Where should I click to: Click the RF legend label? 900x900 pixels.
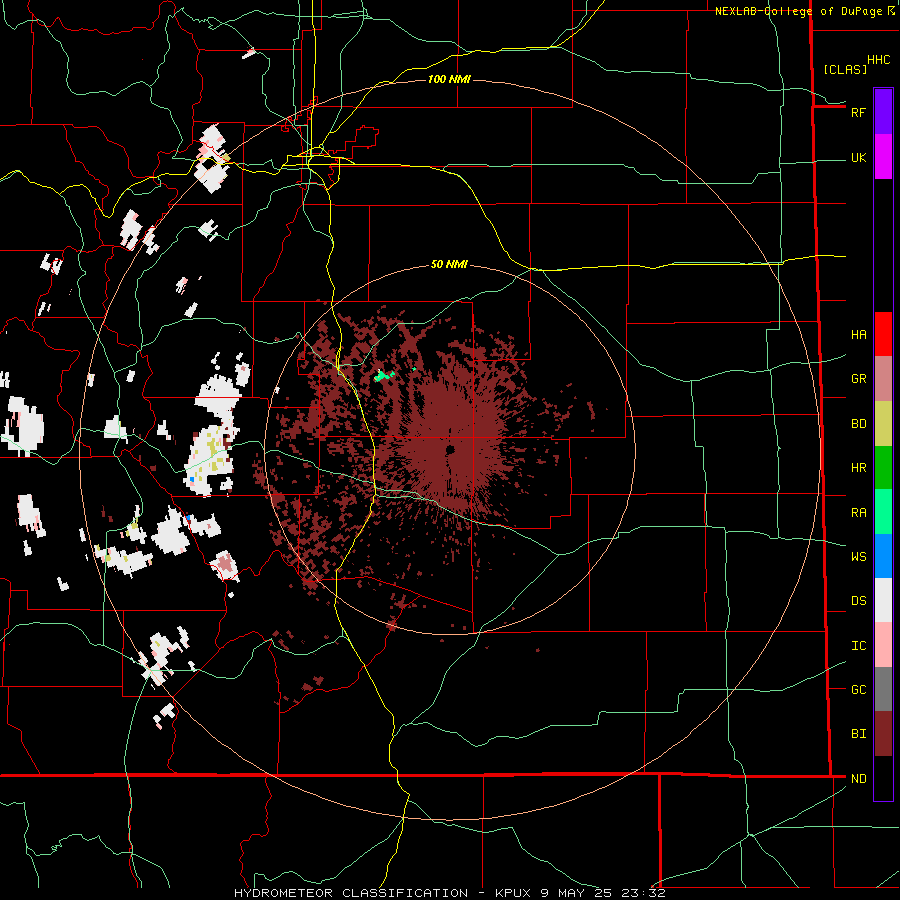(x=859, y=112)
